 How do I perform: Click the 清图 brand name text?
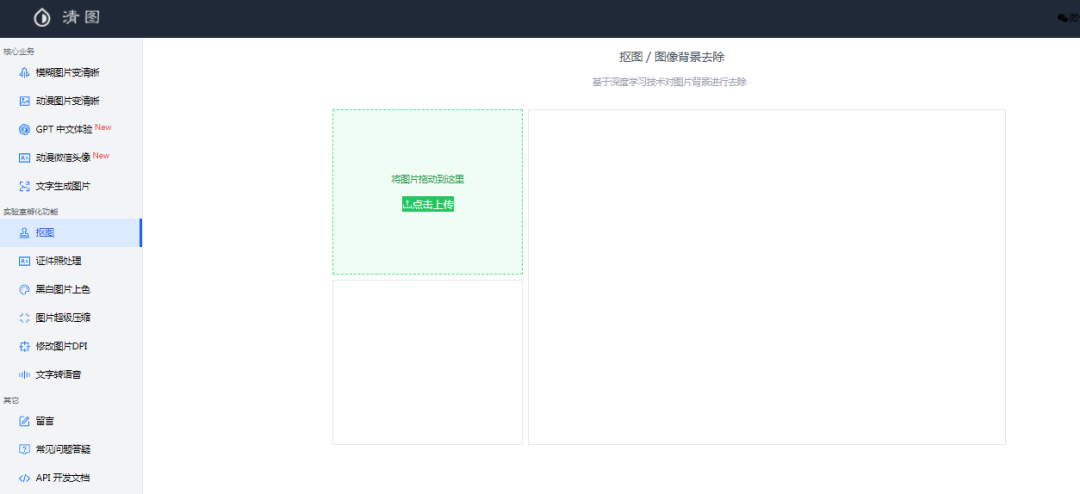81,18
